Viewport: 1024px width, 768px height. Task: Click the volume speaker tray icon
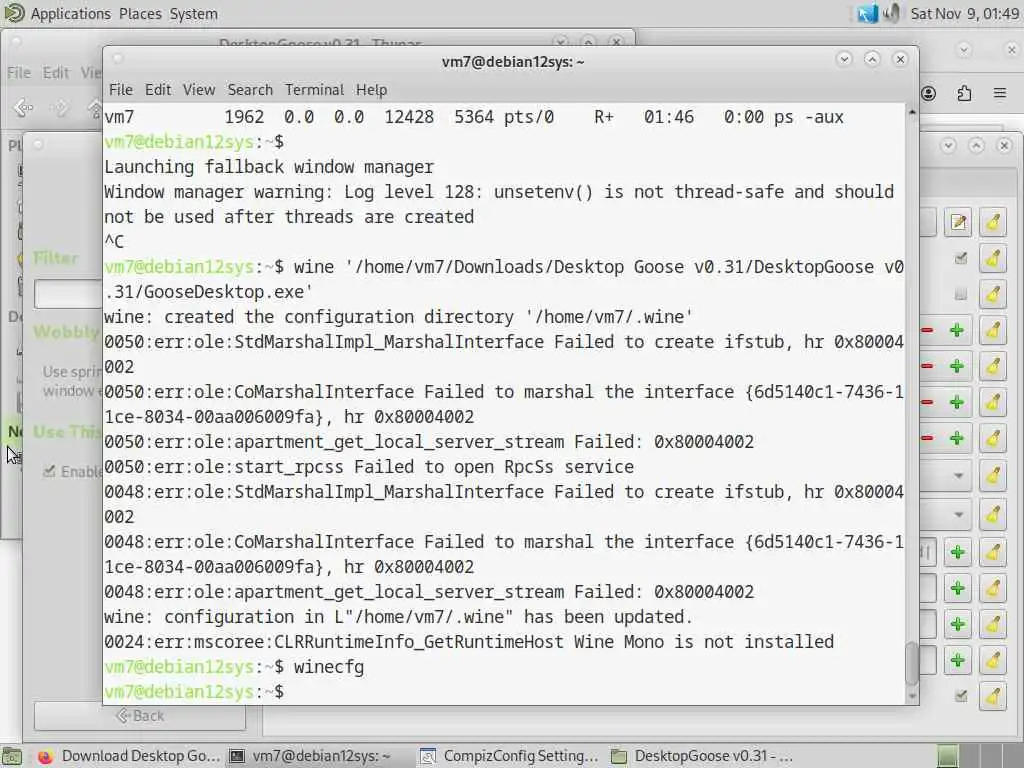[891, 14]
